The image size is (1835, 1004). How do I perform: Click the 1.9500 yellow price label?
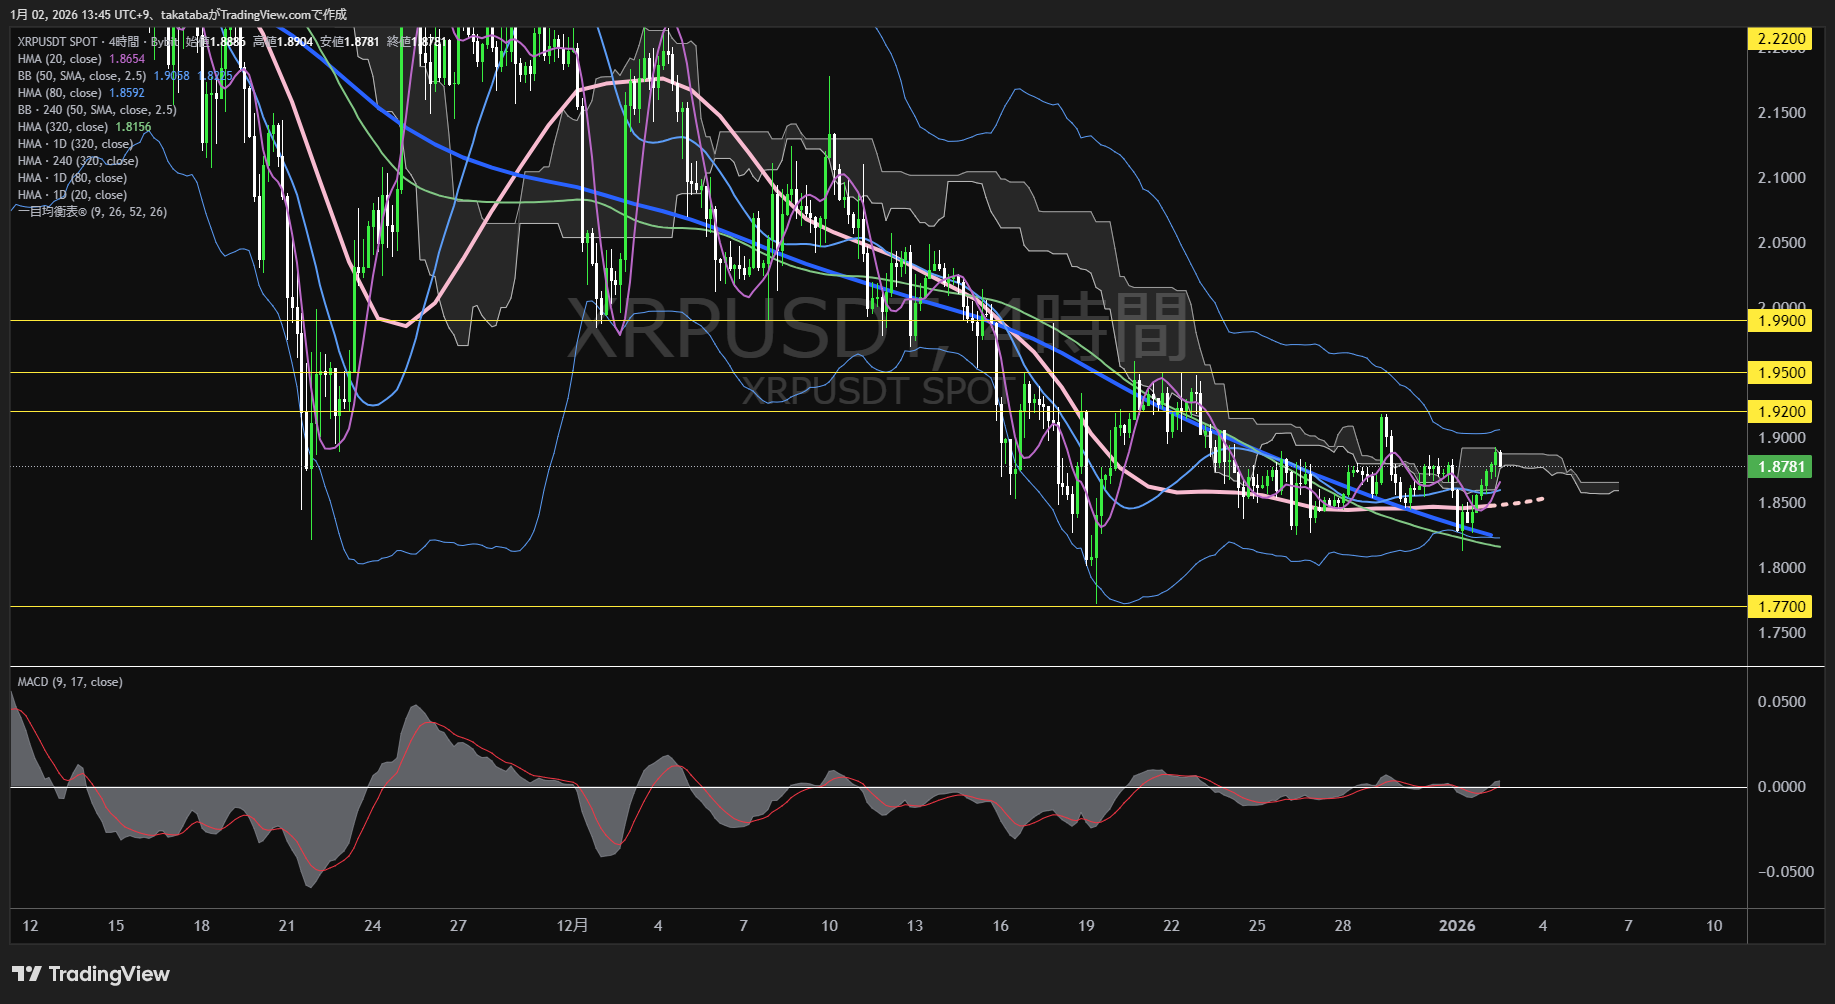pos(1781,373)
